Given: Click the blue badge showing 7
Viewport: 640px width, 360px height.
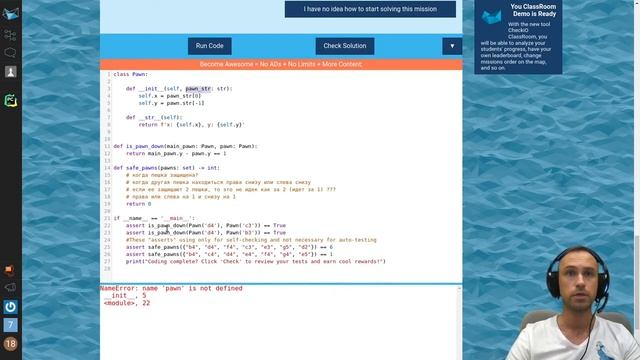Looking at the screenshot, I should 11,325.
